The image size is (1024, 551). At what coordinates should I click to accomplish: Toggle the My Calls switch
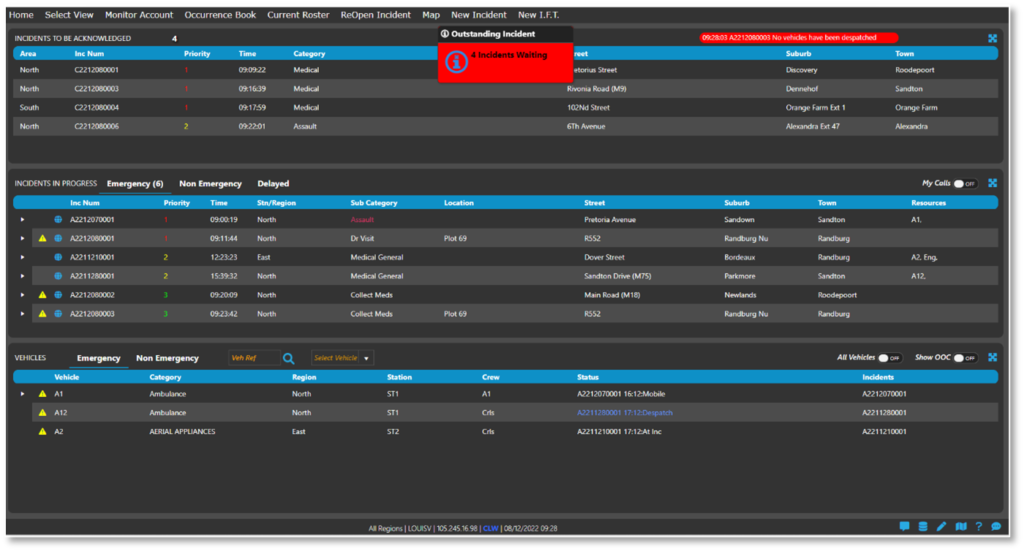(965, 184)
